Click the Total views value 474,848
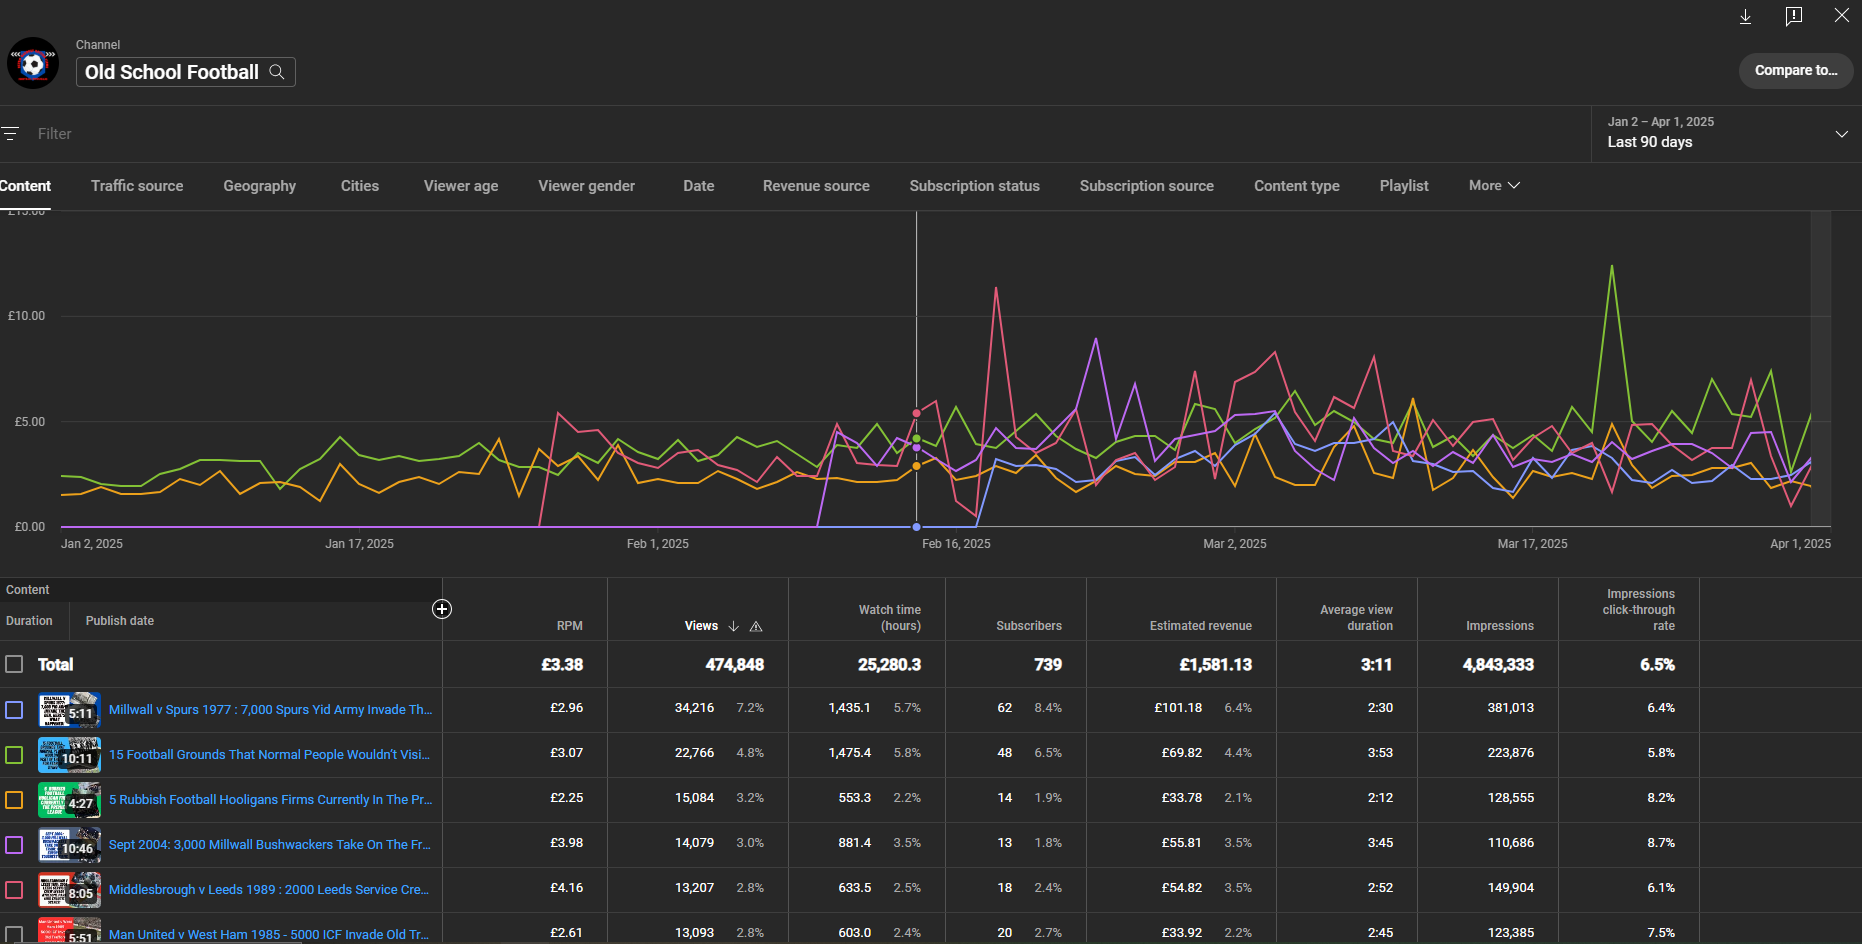The width and height of the screenshot is (1862, 944). point(734,665)
